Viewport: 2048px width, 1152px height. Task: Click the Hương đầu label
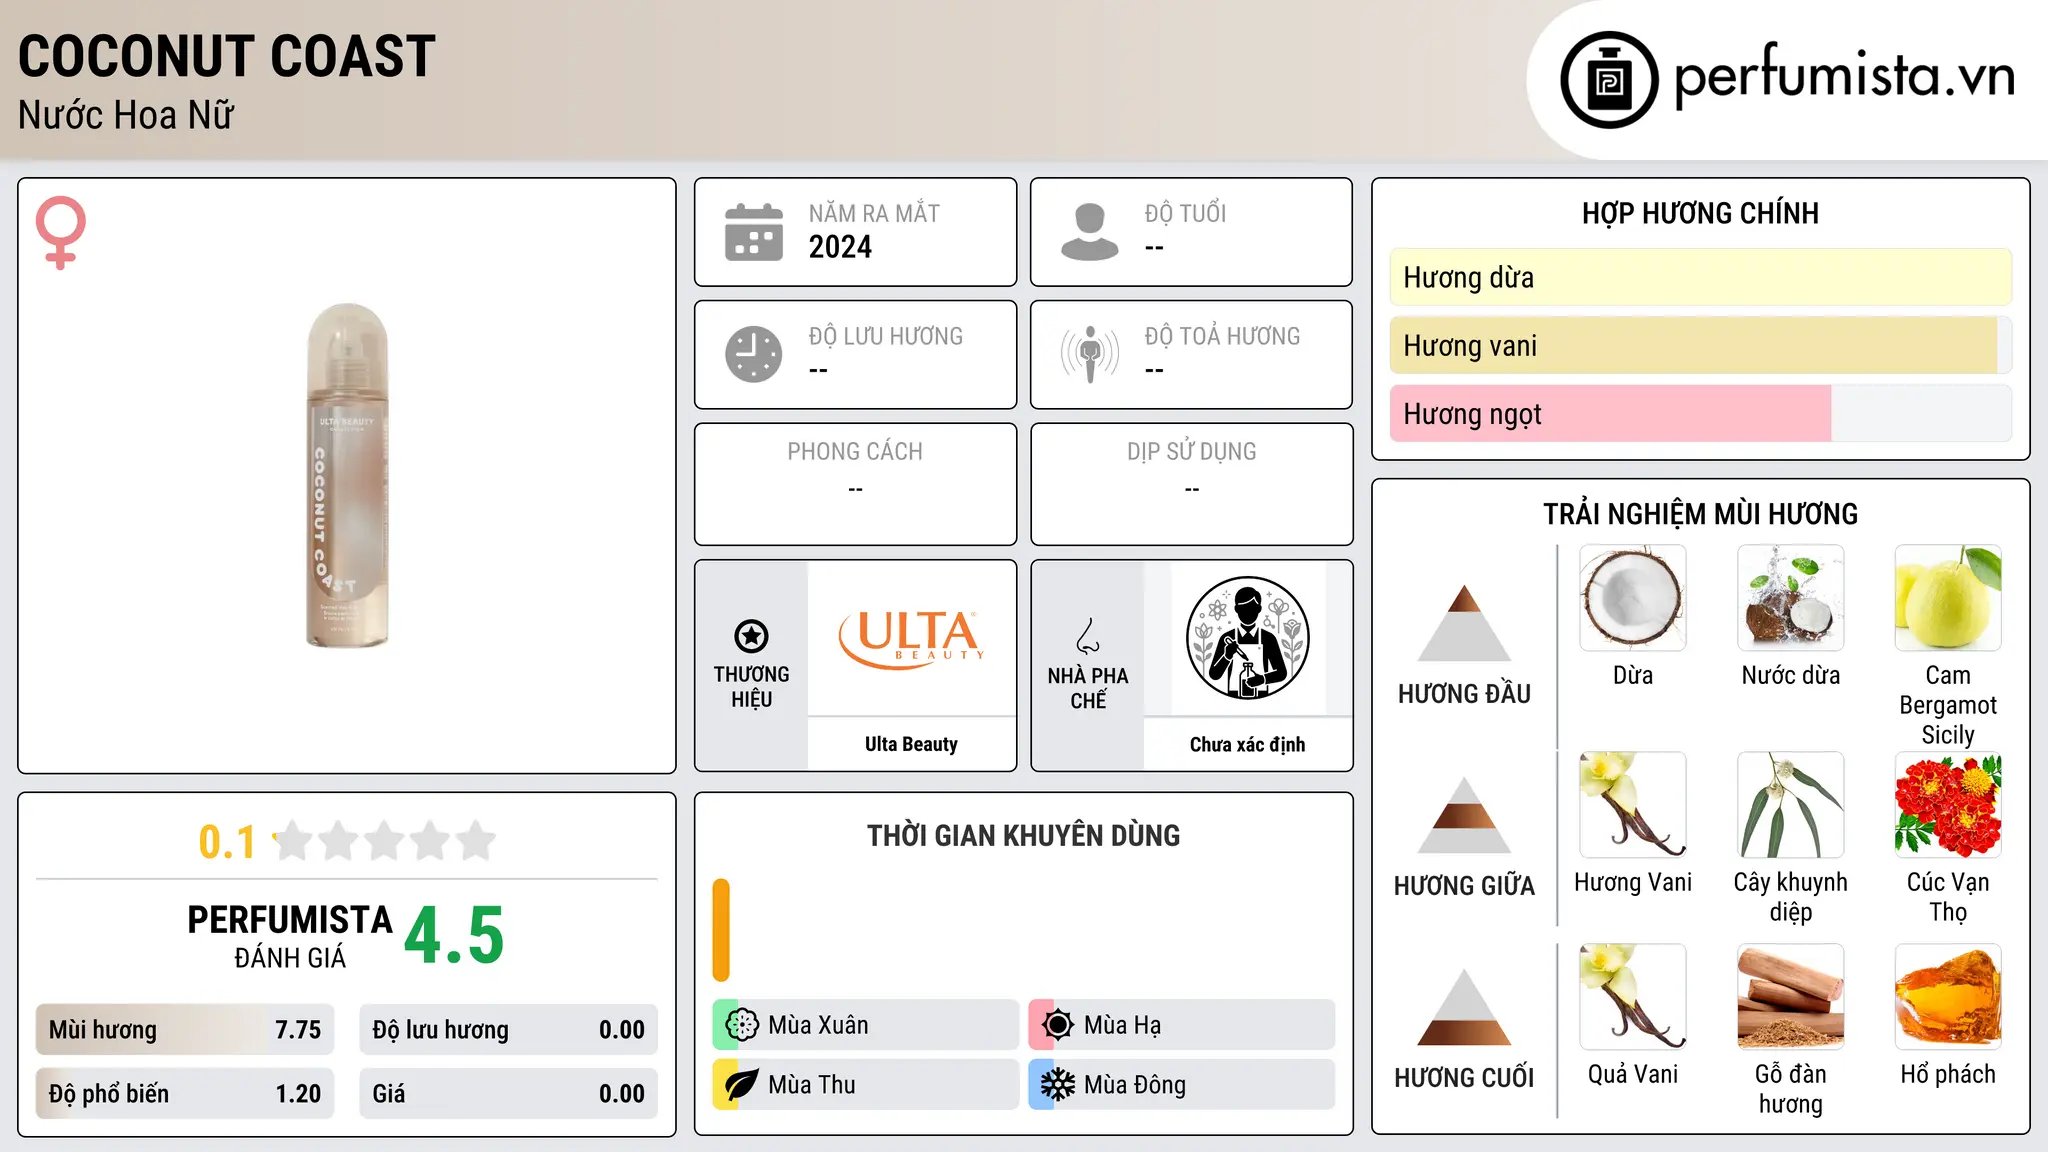point(1464,694)
